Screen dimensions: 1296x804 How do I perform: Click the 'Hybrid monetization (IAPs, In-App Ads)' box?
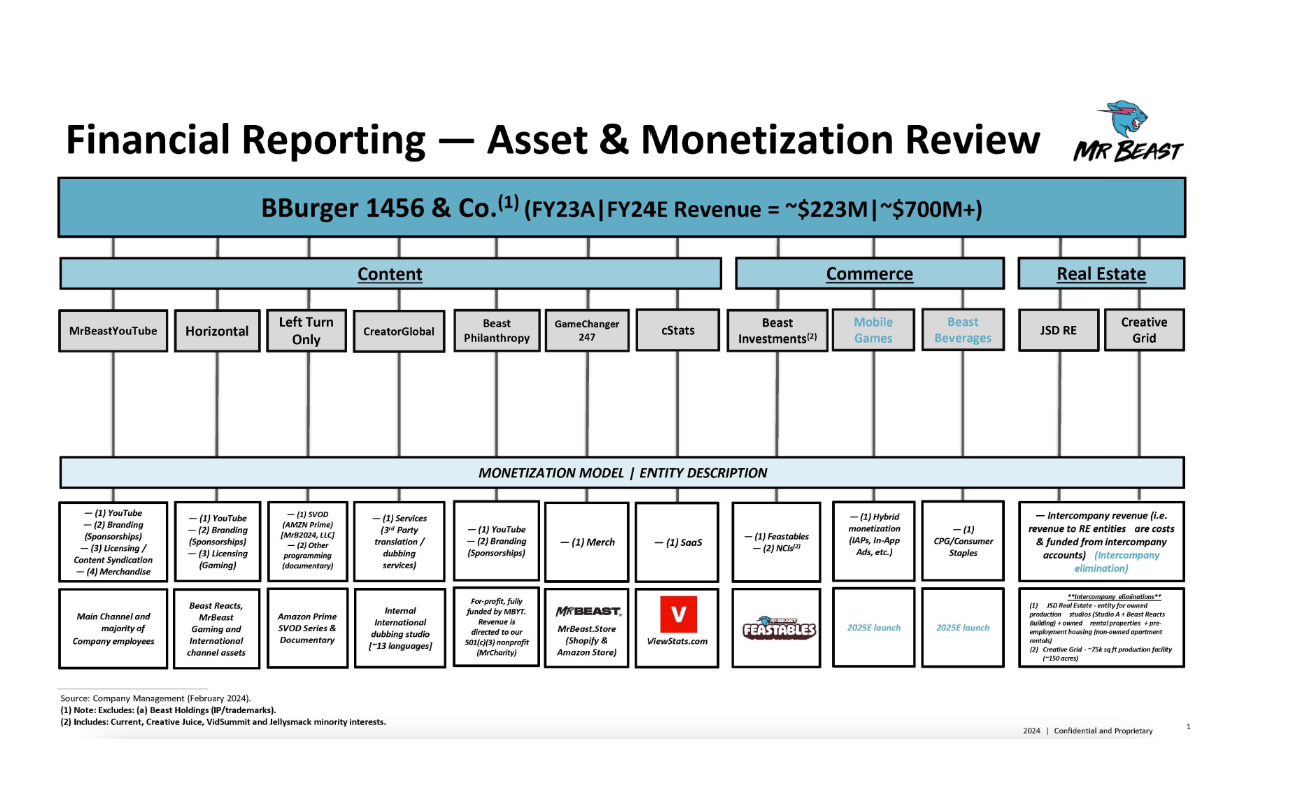coord(873,541)
